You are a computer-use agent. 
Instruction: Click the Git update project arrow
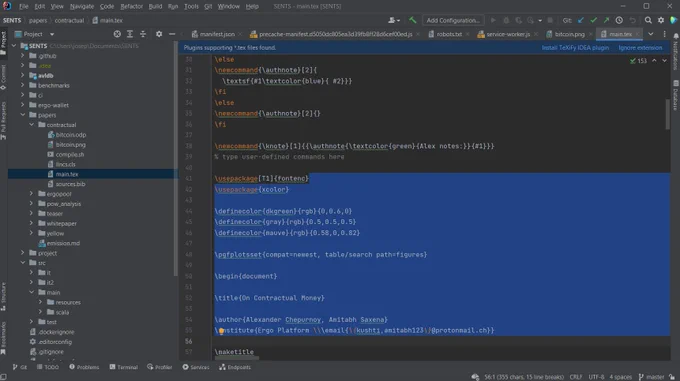(581, 20)
